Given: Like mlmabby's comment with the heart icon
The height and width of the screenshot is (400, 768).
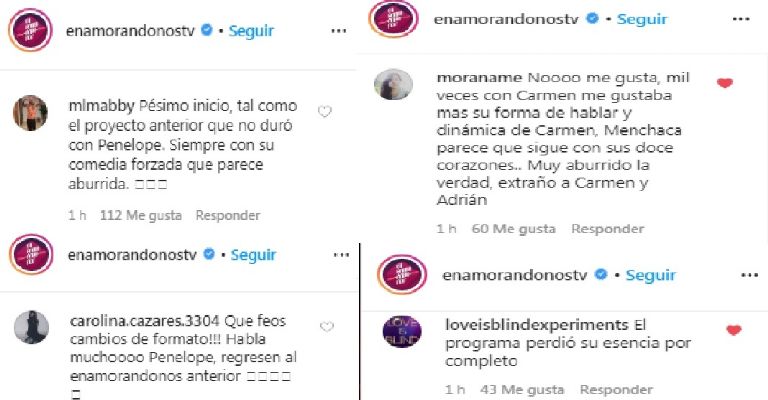Looking at the screenshot, I should 325,112.
